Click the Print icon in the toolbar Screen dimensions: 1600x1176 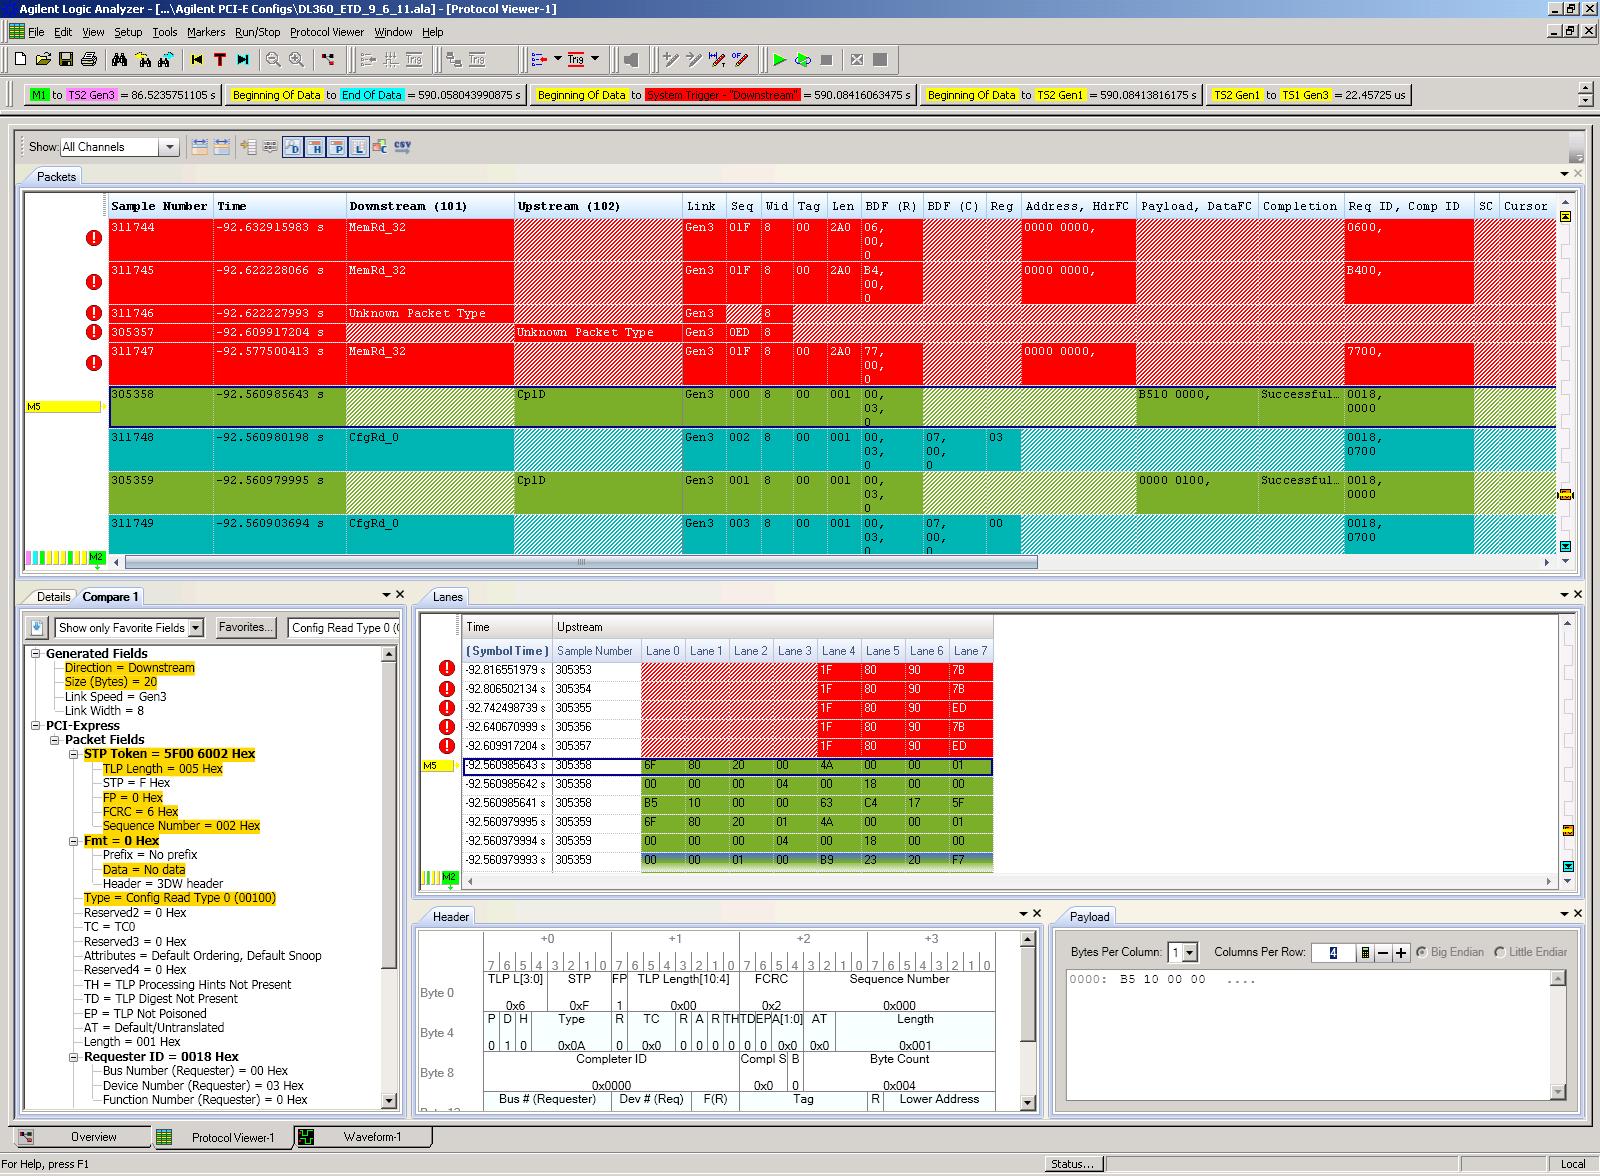[x=89, y=60]
